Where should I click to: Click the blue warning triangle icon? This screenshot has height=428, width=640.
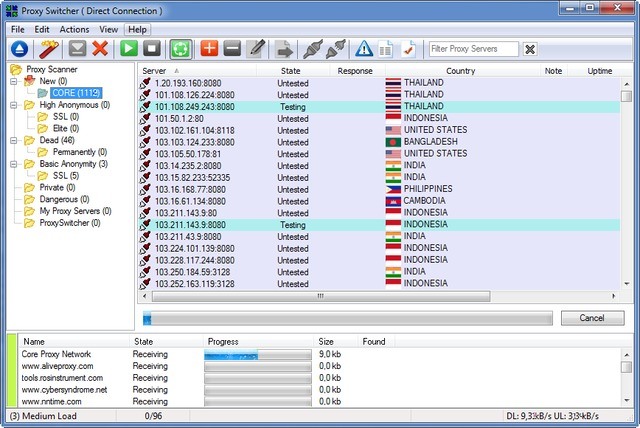point(364,48)
